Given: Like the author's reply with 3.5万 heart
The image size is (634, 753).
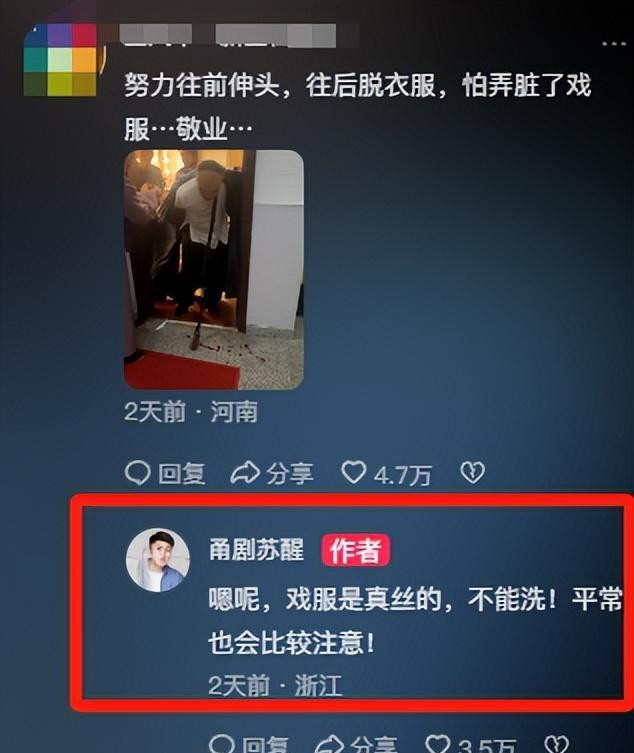Looking at the screenshot, I should (438, 743).
